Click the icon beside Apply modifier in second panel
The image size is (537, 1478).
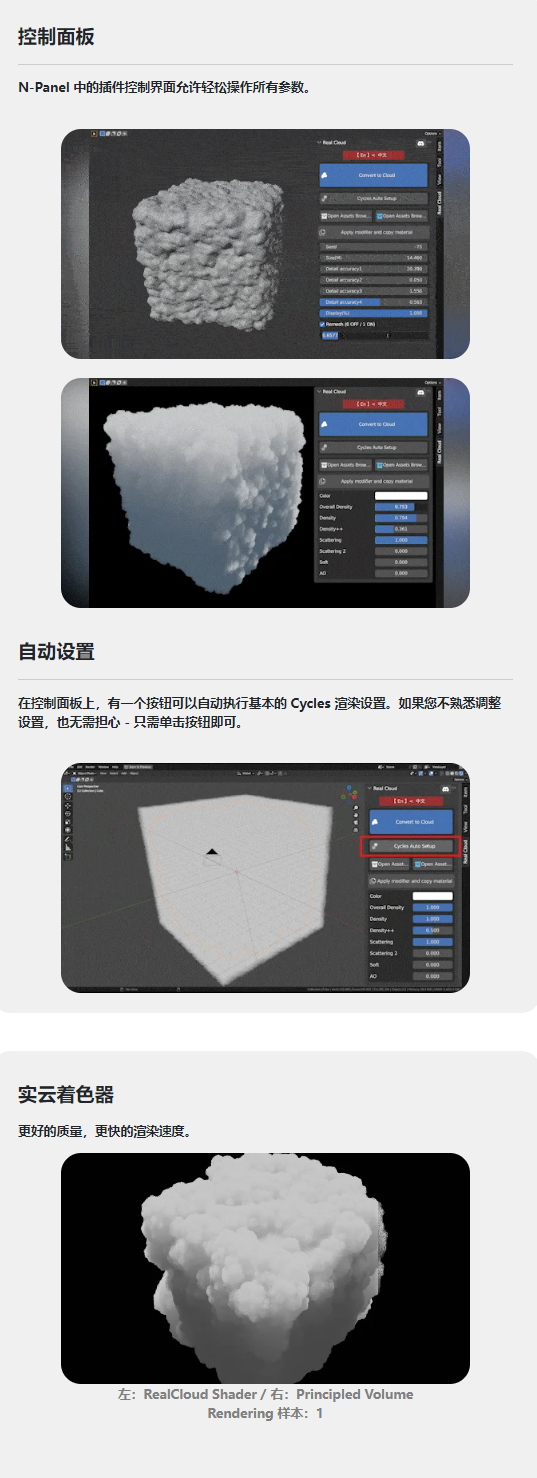click(x=323, y=481)
